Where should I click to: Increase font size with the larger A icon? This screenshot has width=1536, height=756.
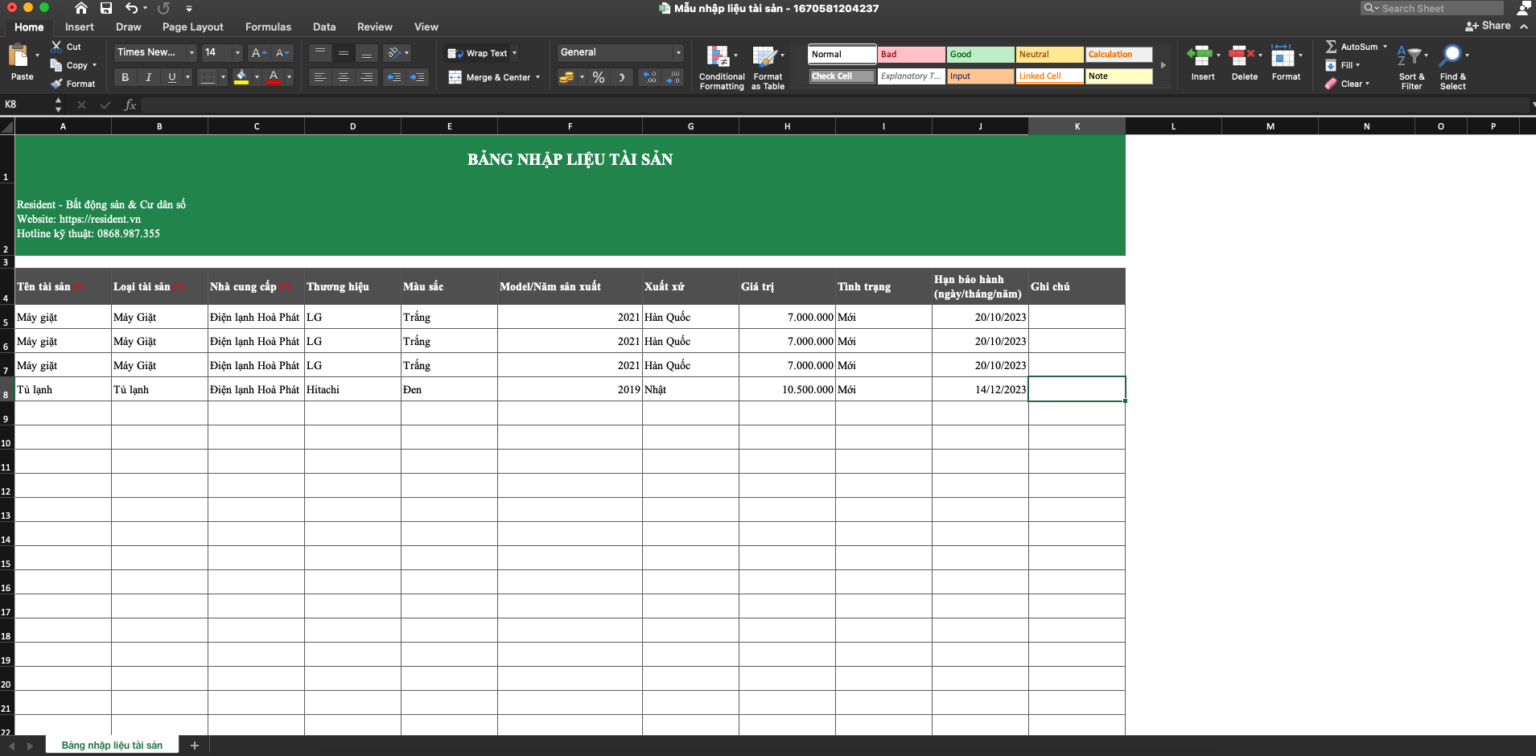[x=257, y=53]
